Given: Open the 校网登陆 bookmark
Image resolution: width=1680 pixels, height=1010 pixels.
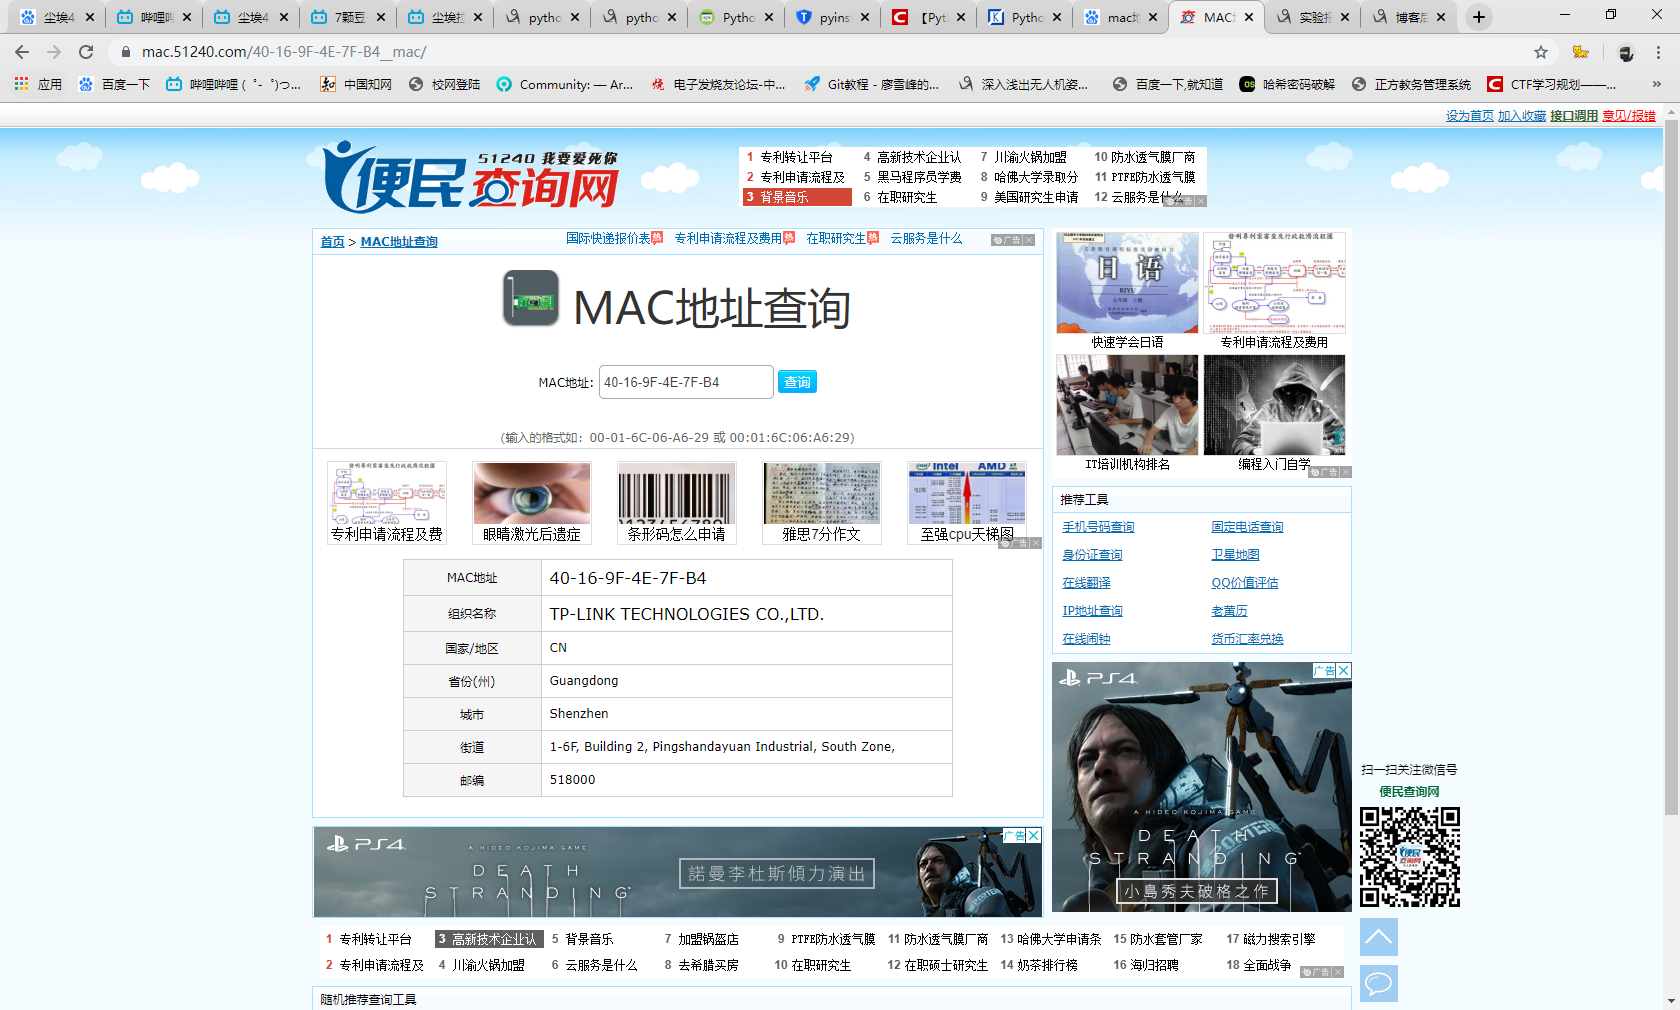Looking at the screenshot, I should coord(445,84).
